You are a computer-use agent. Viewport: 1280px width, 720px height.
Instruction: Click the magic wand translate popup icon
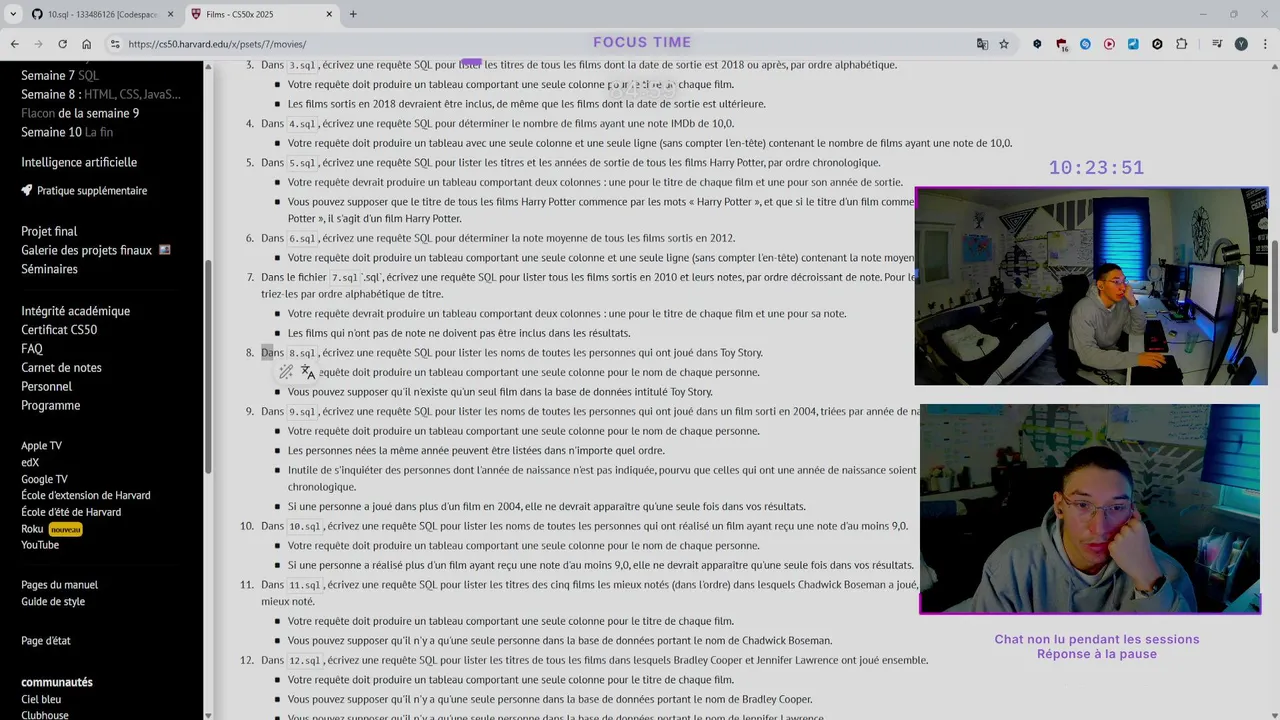(x=286, y=372)
